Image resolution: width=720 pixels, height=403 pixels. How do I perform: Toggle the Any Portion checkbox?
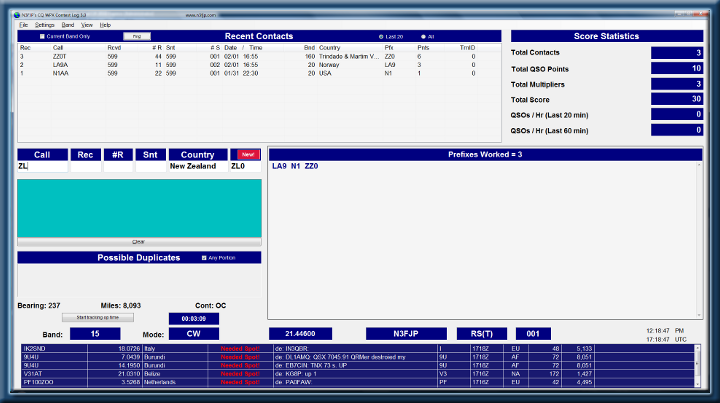(x=205, y=257)
